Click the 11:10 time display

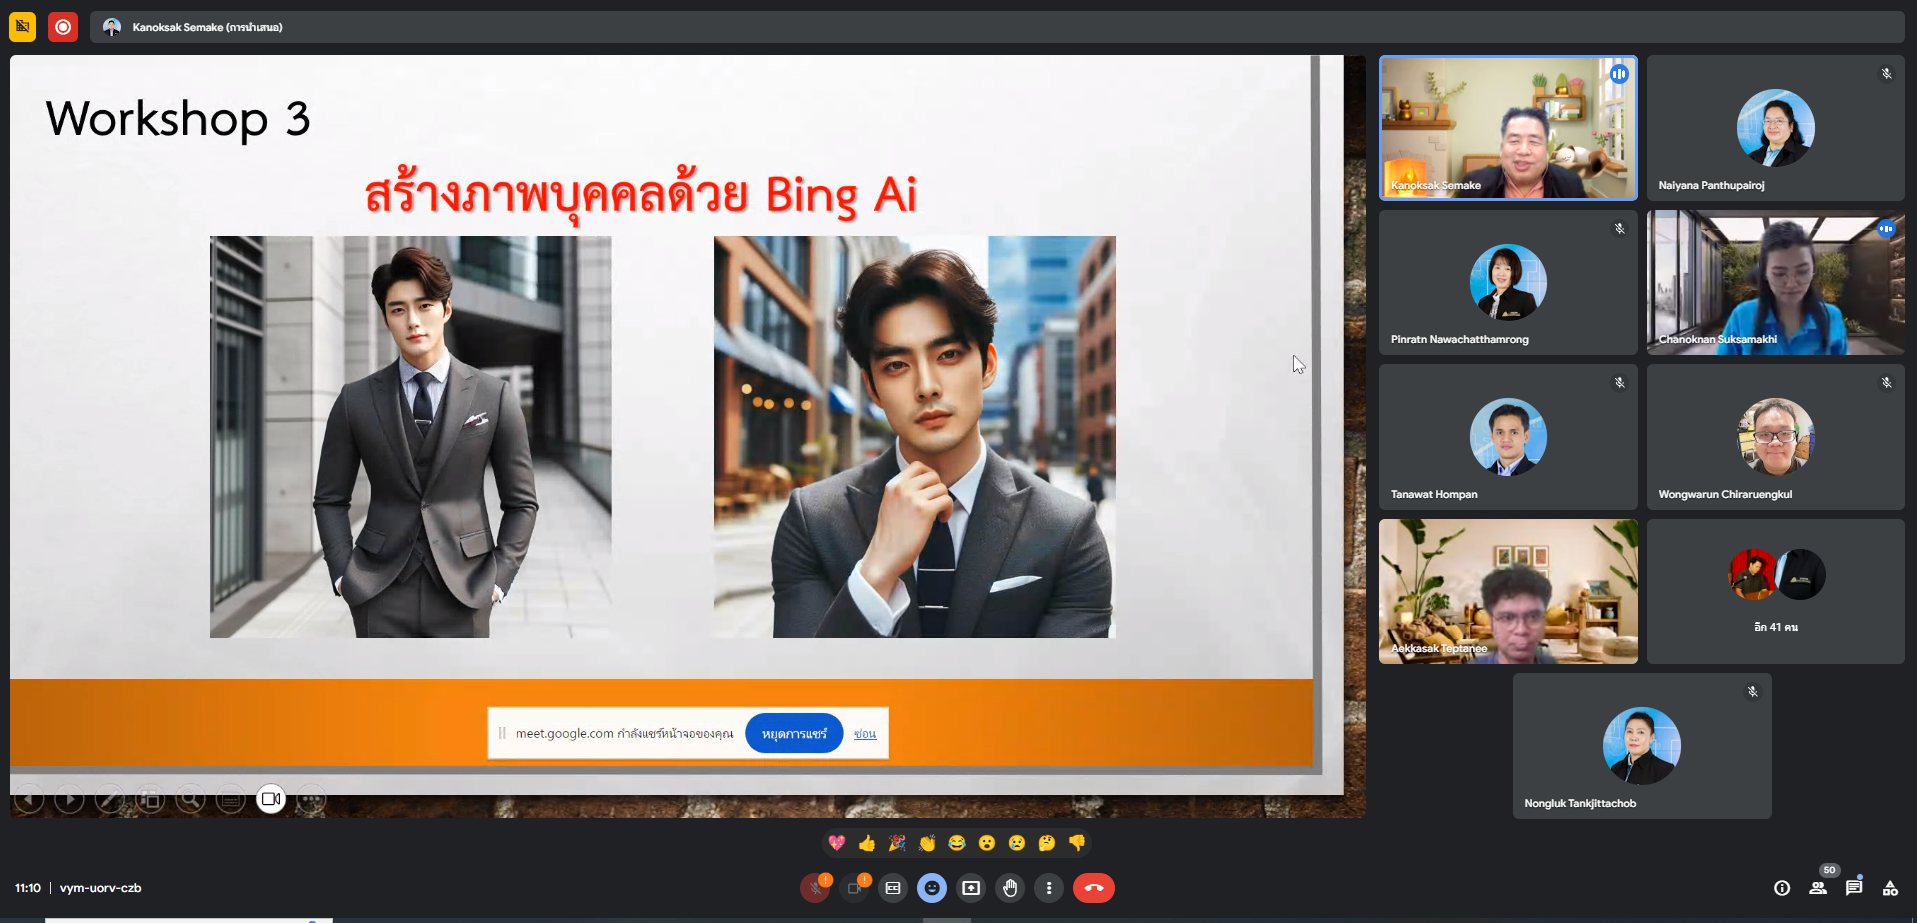point(28,888)
